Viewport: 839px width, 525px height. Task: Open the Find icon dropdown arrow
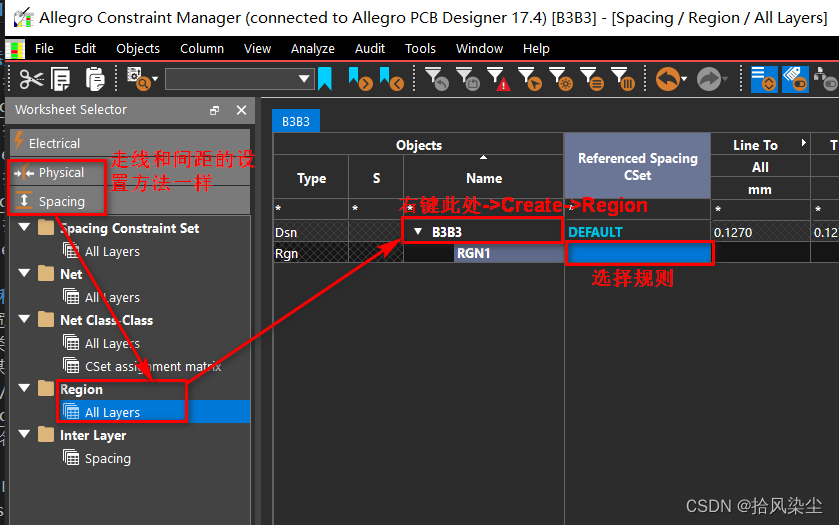(155, 79)
